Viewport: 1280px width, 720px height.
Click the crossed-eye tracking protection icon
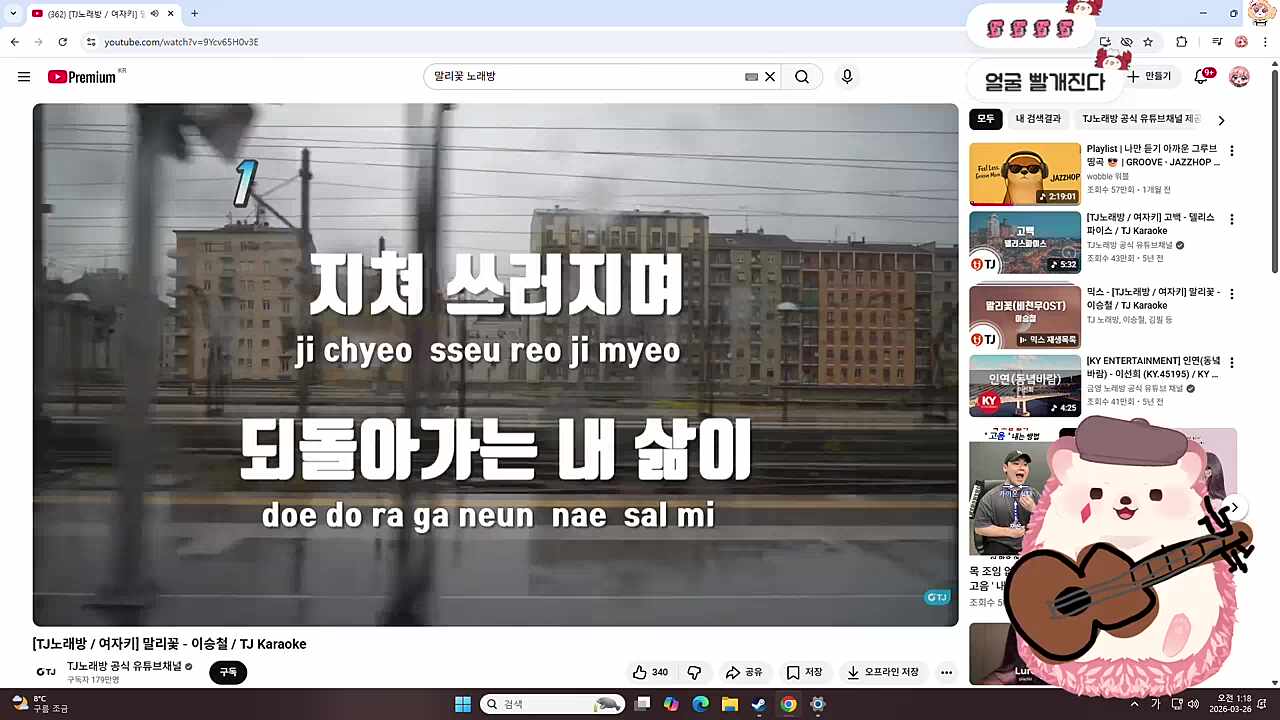pos(1126,42)
